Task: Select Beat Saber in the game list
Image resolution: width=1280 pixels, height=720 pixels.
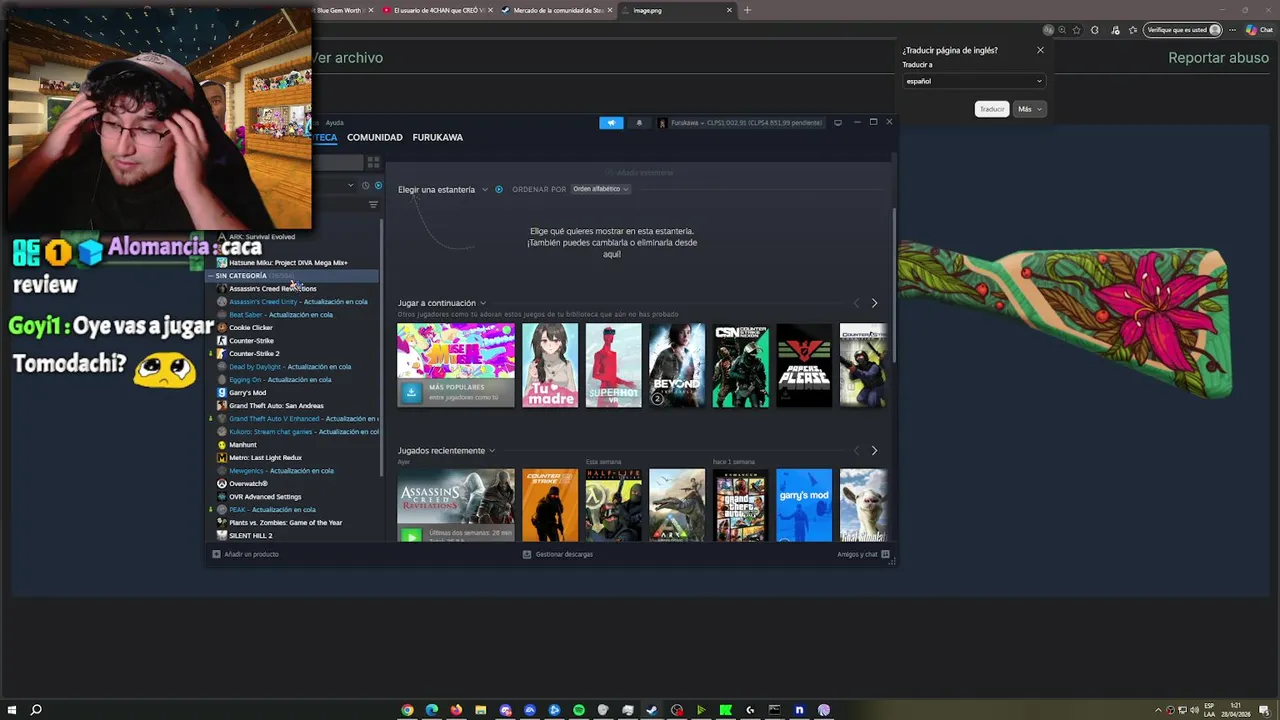Action: 246,314
